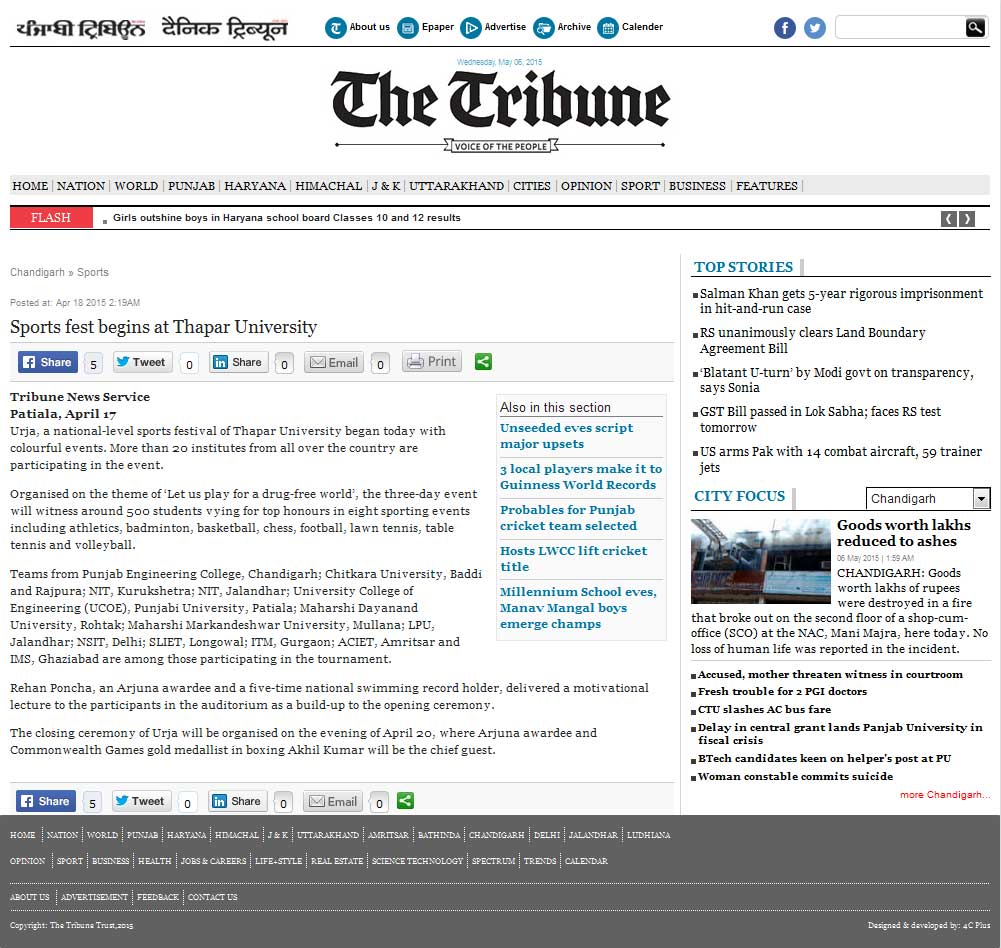Open the About us icon link
The image size is (1001, 948).
pyautogui.click(x=357, y=27)
